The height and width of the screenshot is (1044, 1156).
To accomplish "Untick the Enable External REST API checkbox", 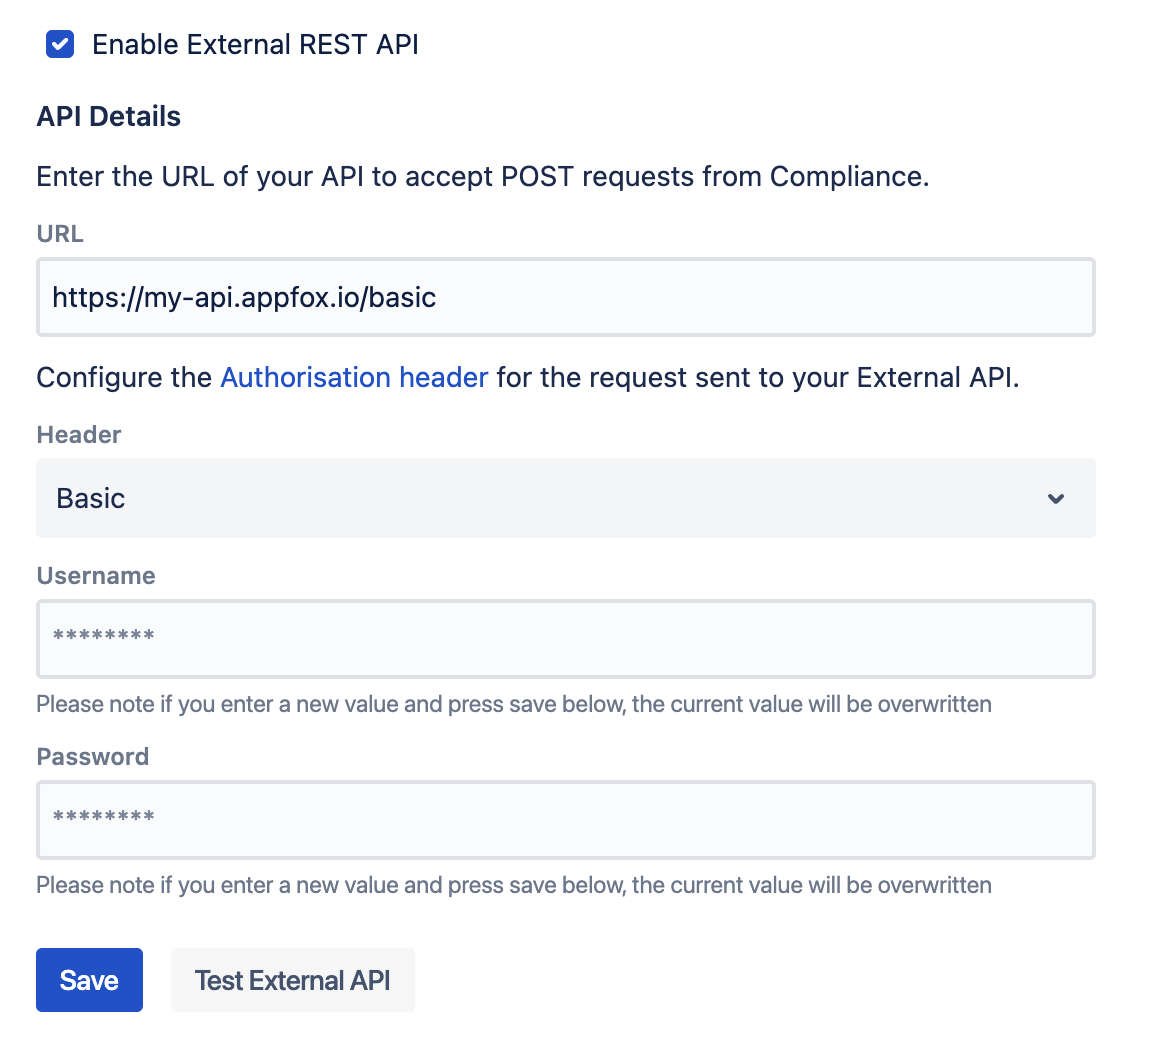I will click(x=60, y=45).
